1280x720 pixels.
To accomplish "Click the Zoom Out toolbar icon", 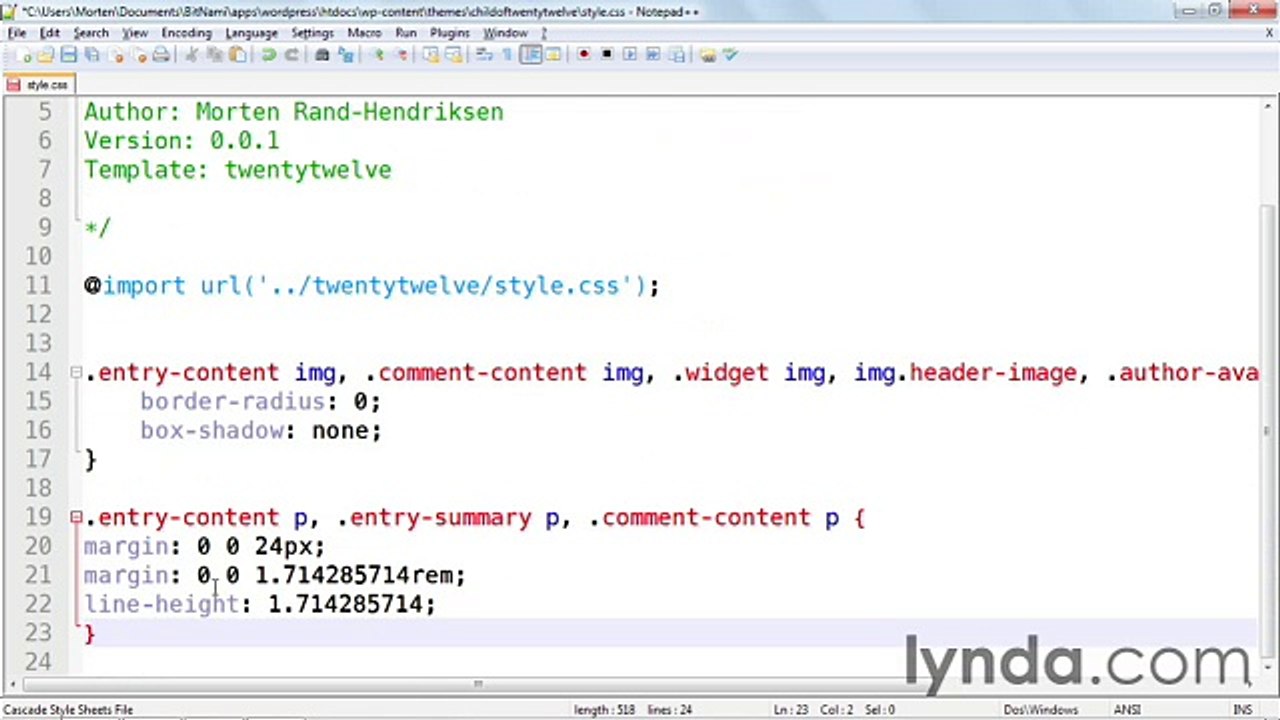I will click(401, 55).
